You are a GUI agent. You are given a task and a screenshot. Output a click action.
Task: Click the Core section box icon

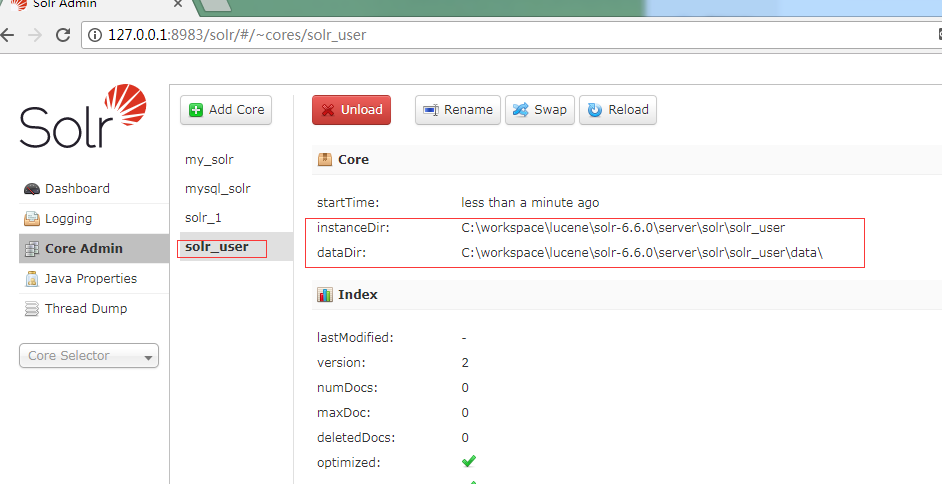click(325, 160)
